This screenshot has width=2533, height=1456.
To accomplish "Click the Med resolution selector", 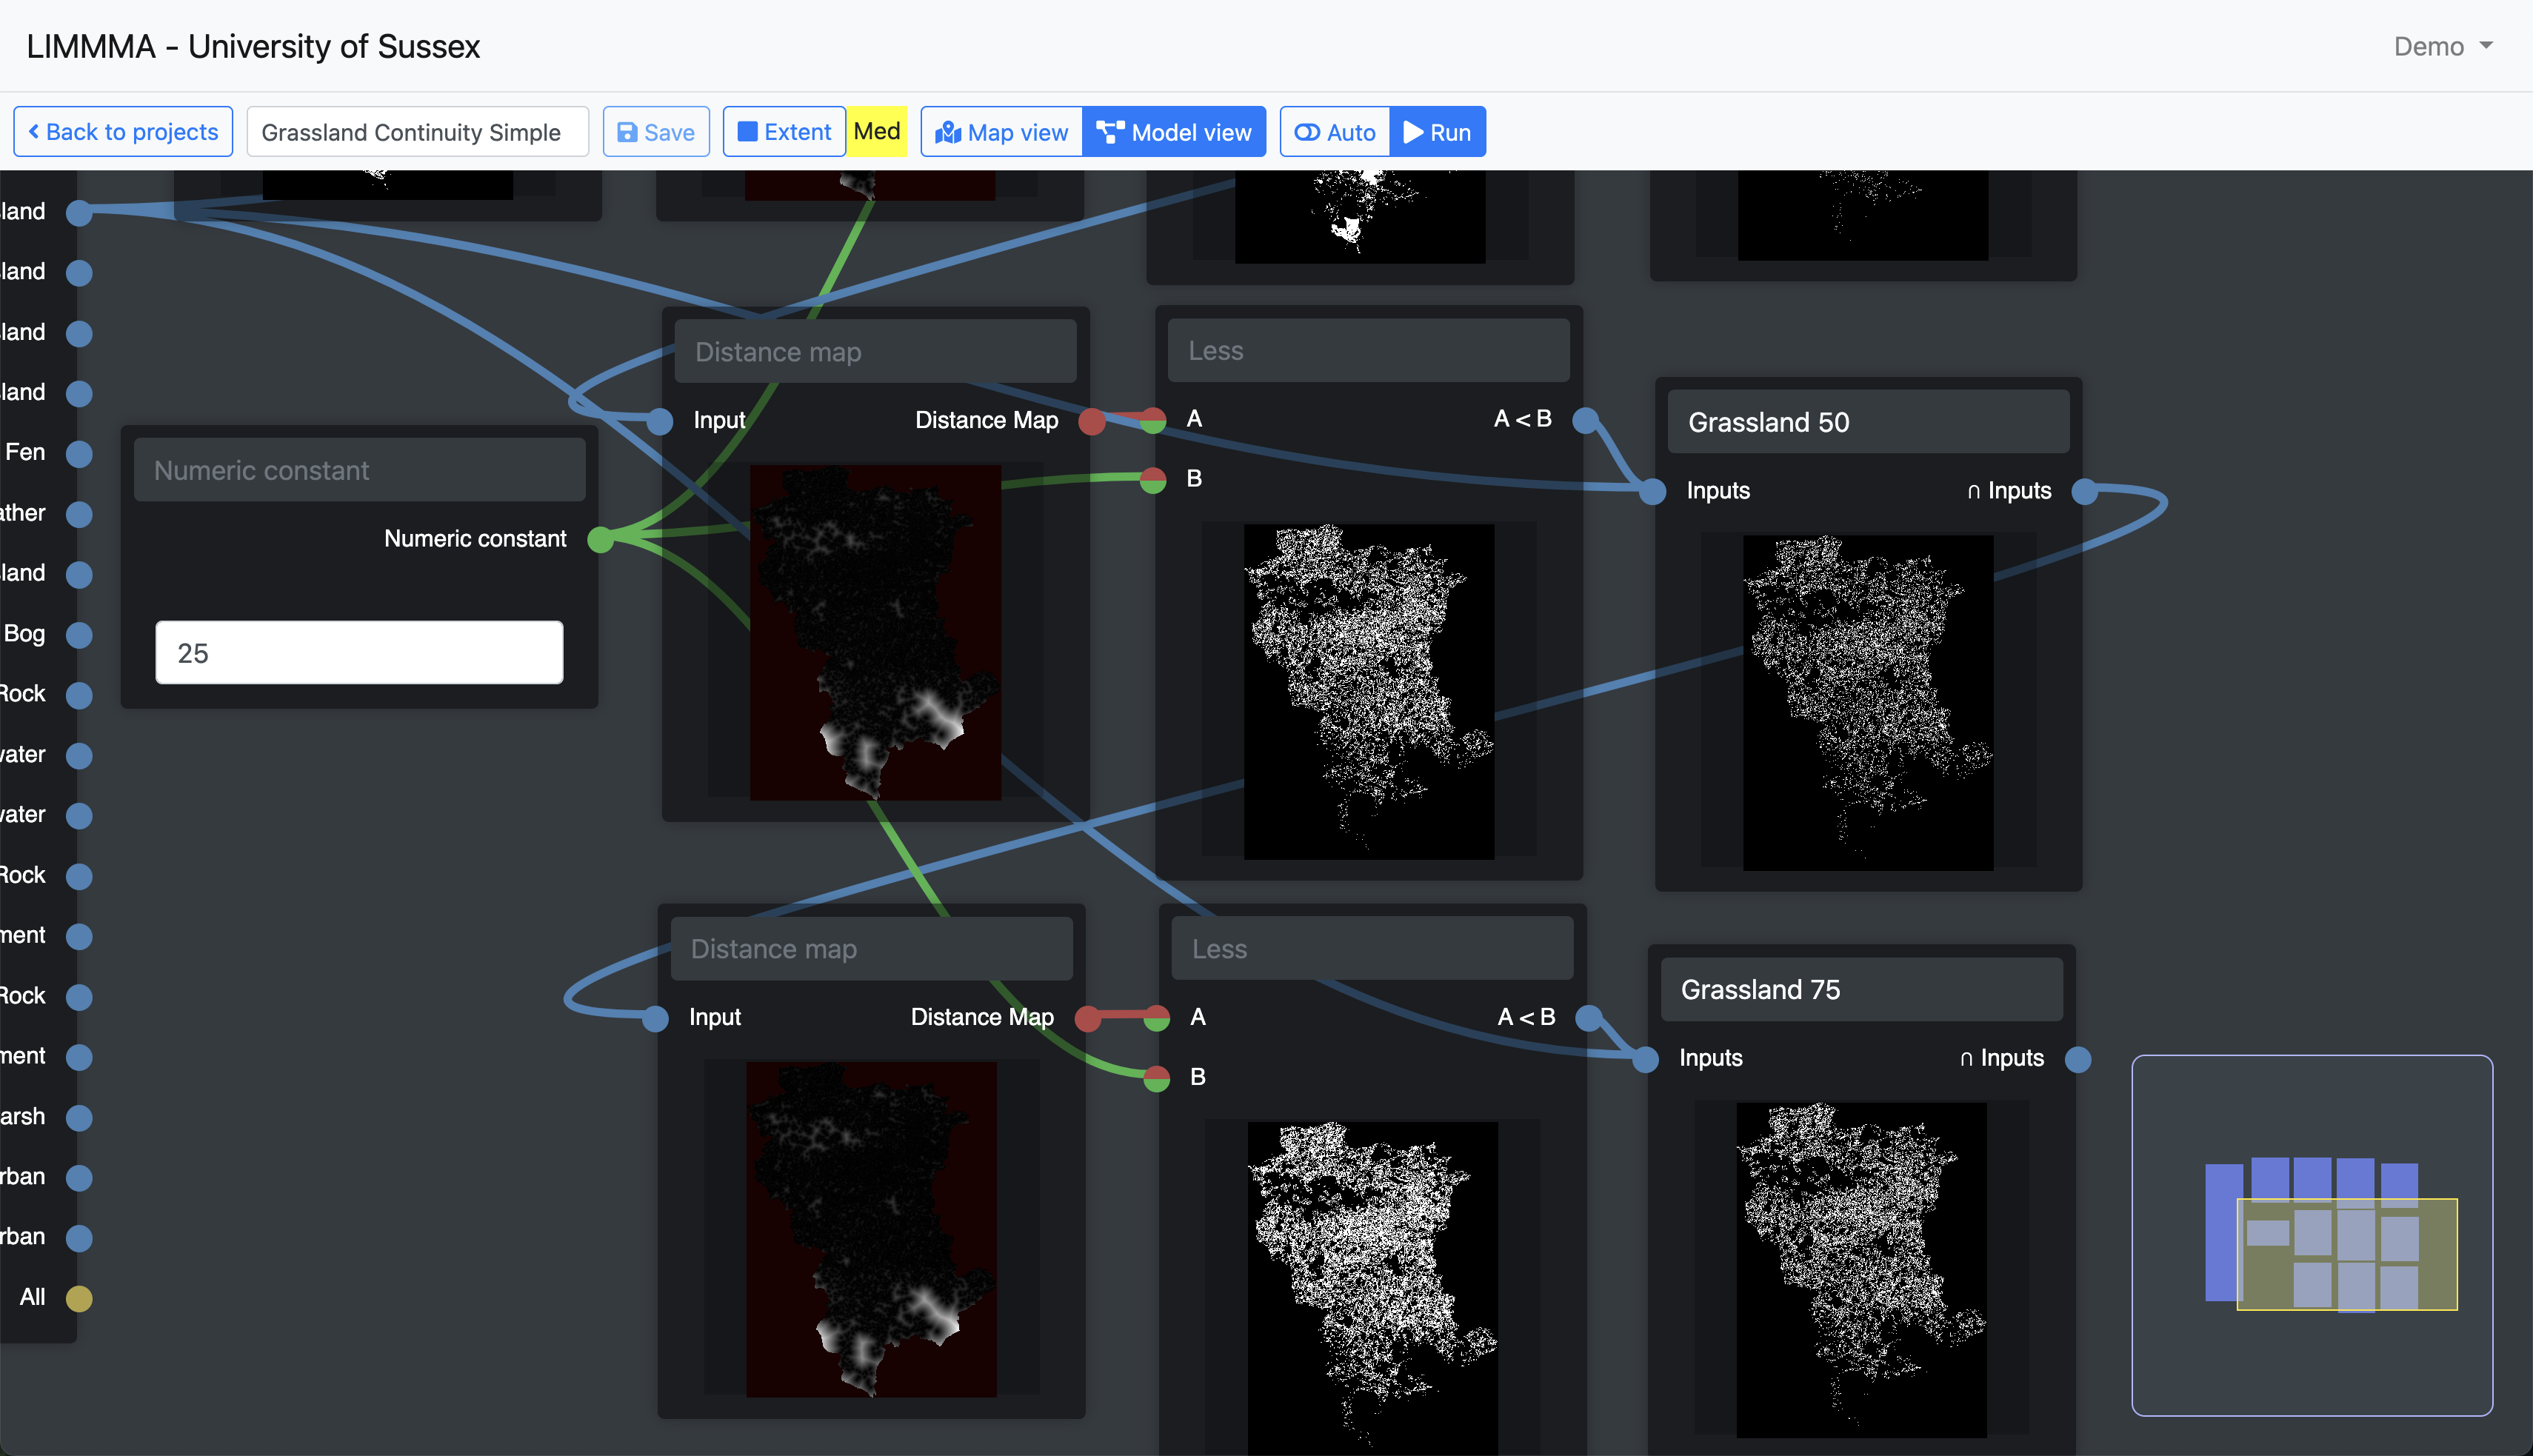I will click(876, 132).
